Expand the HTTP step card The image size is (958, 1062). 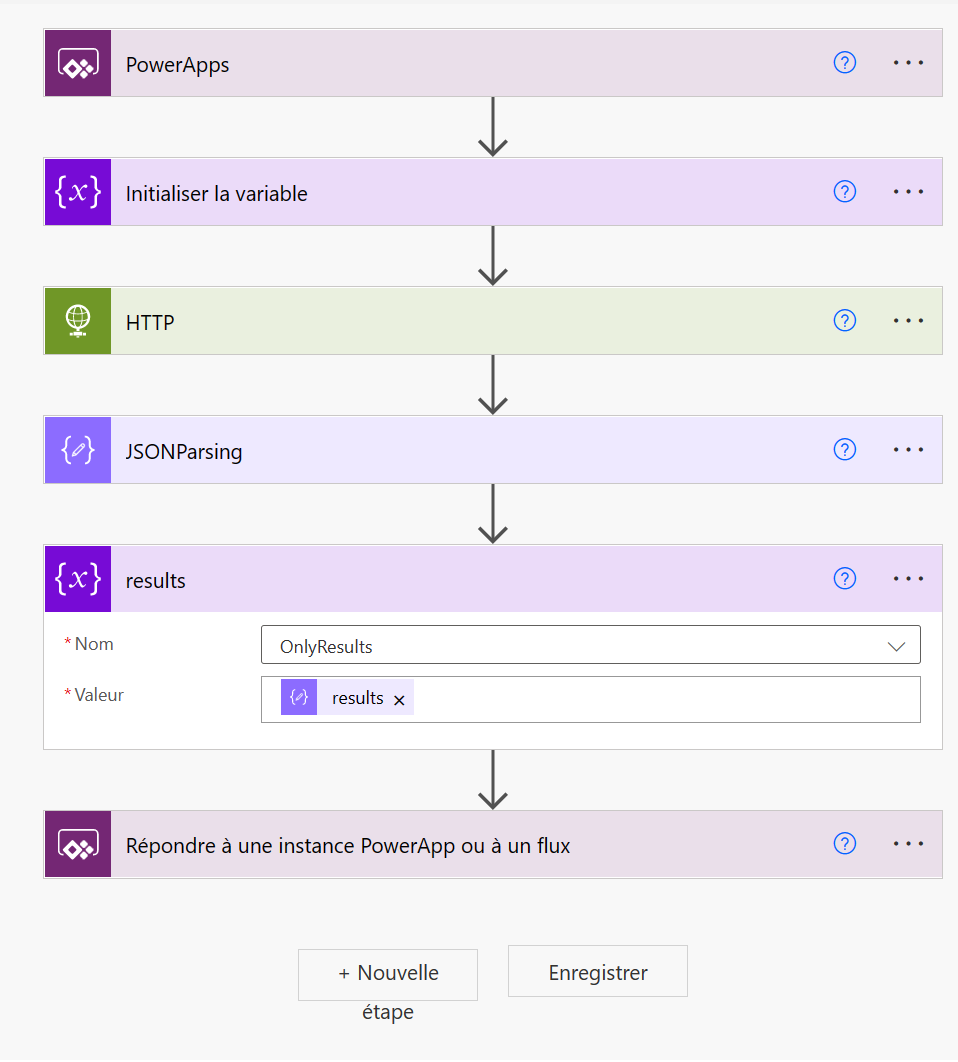pos(493,321)
